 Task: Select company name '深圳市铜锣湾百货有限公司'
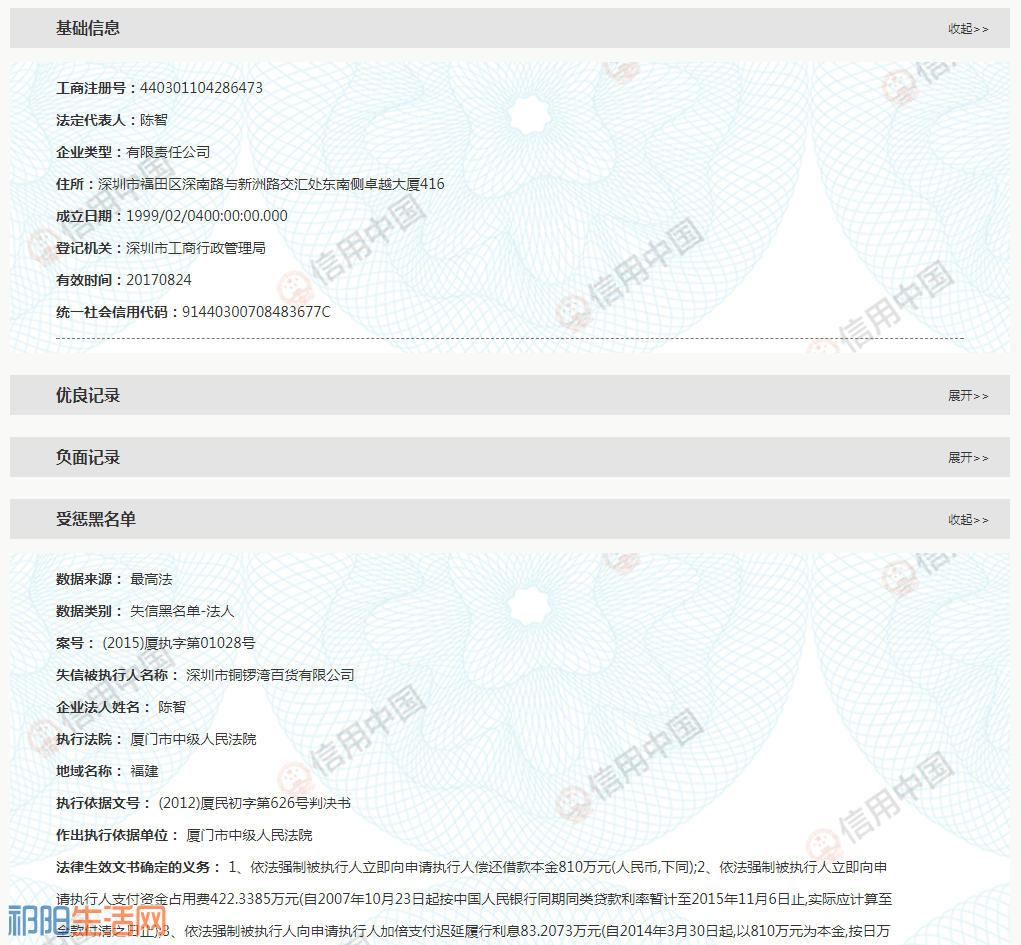click(x=270, y=675)
